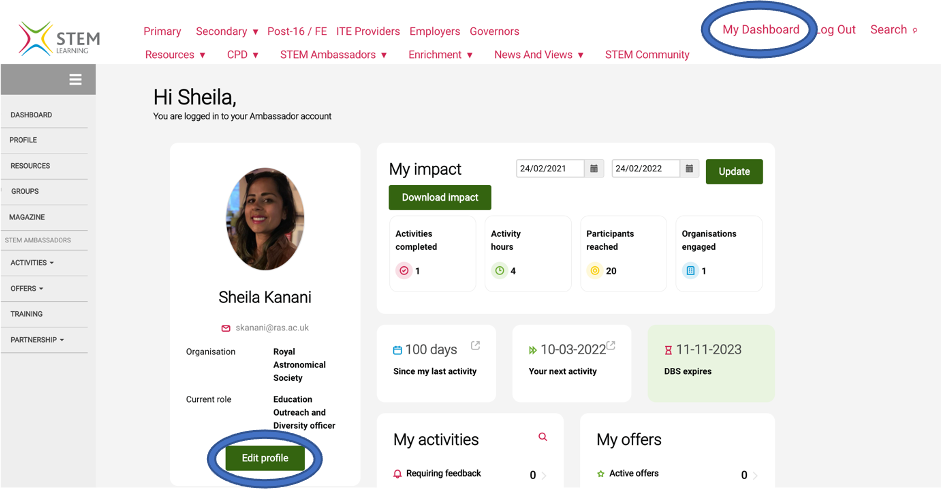The width and height of the screenshot is (941, 489).
Task: Expand the Activities sidebar submenu
Action: point(32,263)
